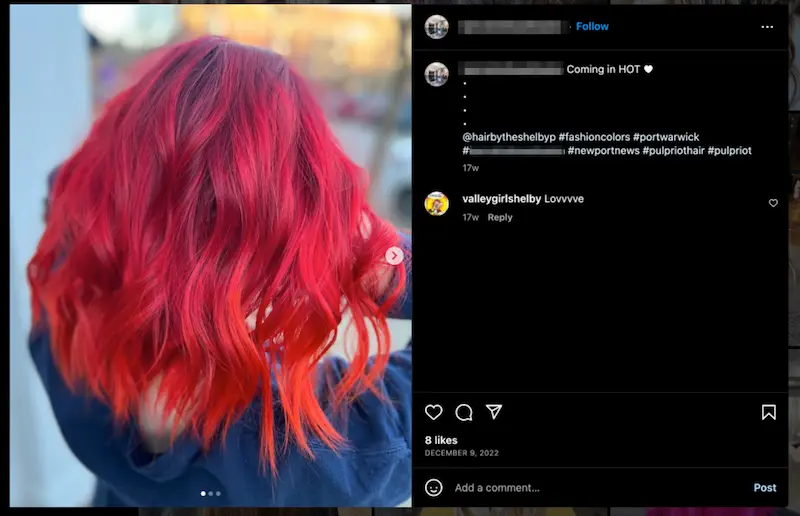Focus the Add a comment field

tap(599, 487)
